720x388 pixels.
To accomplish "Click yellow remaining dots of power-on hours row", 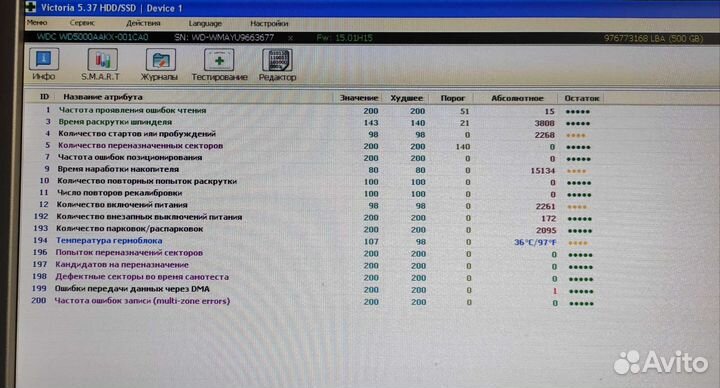I will click(x=576, y=171).
